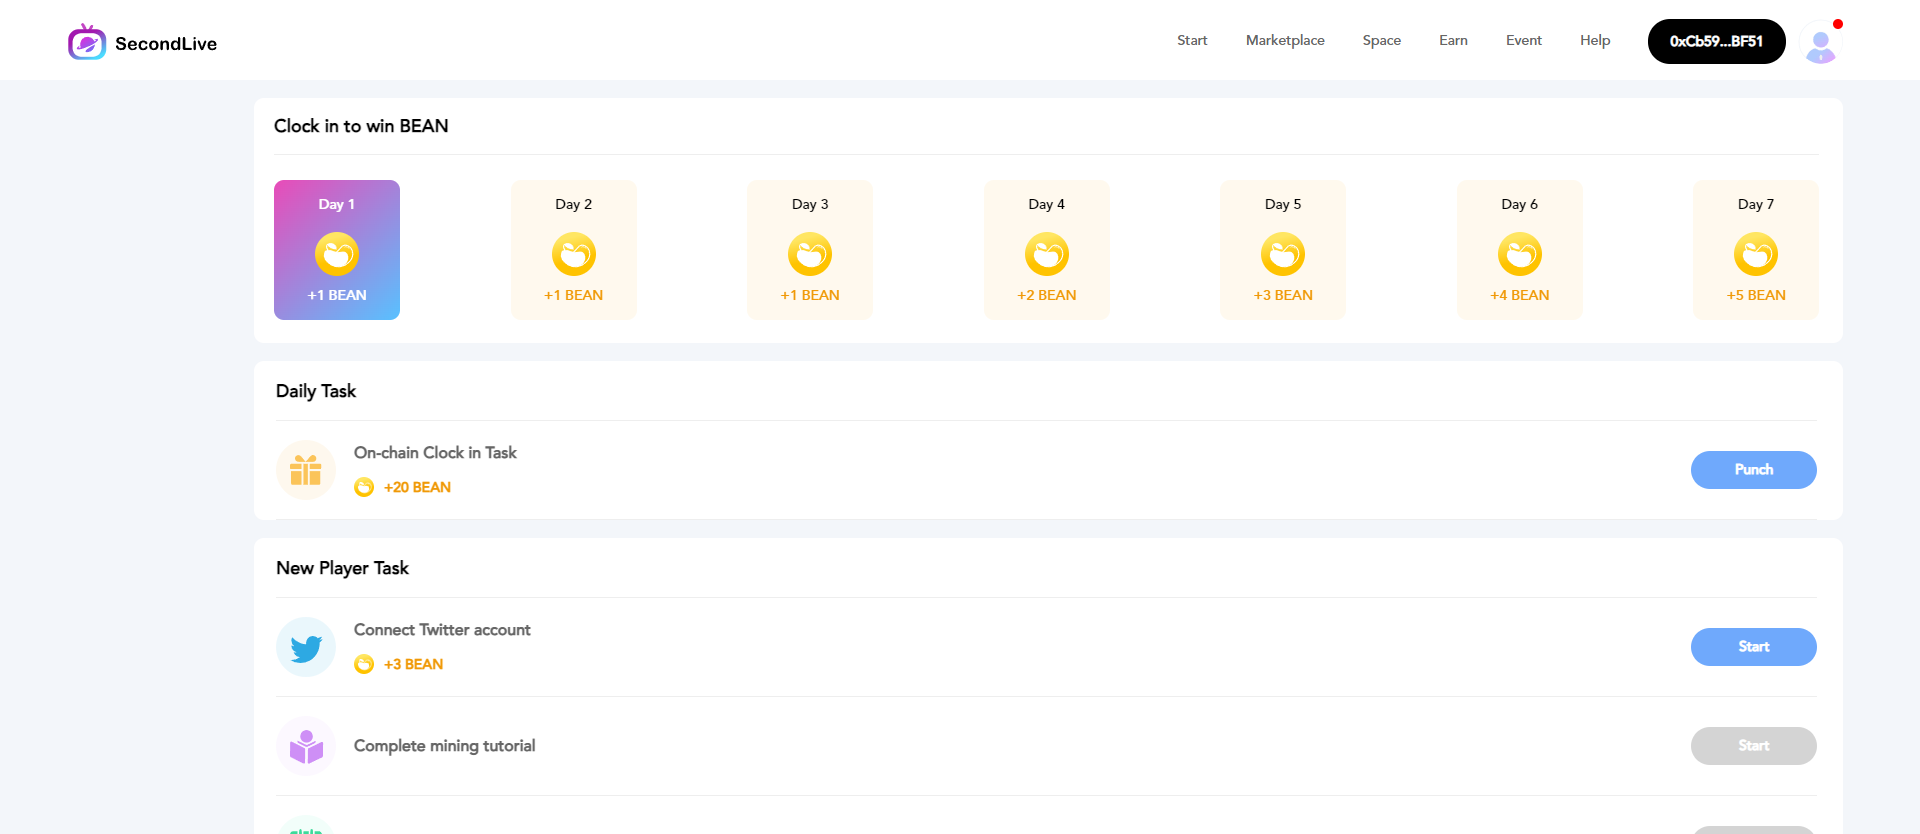Viewport: 1920px width, 834px height.
Task: Click the wallet address 0xCb59...BF51 button
Action: tap(1717, 41)
